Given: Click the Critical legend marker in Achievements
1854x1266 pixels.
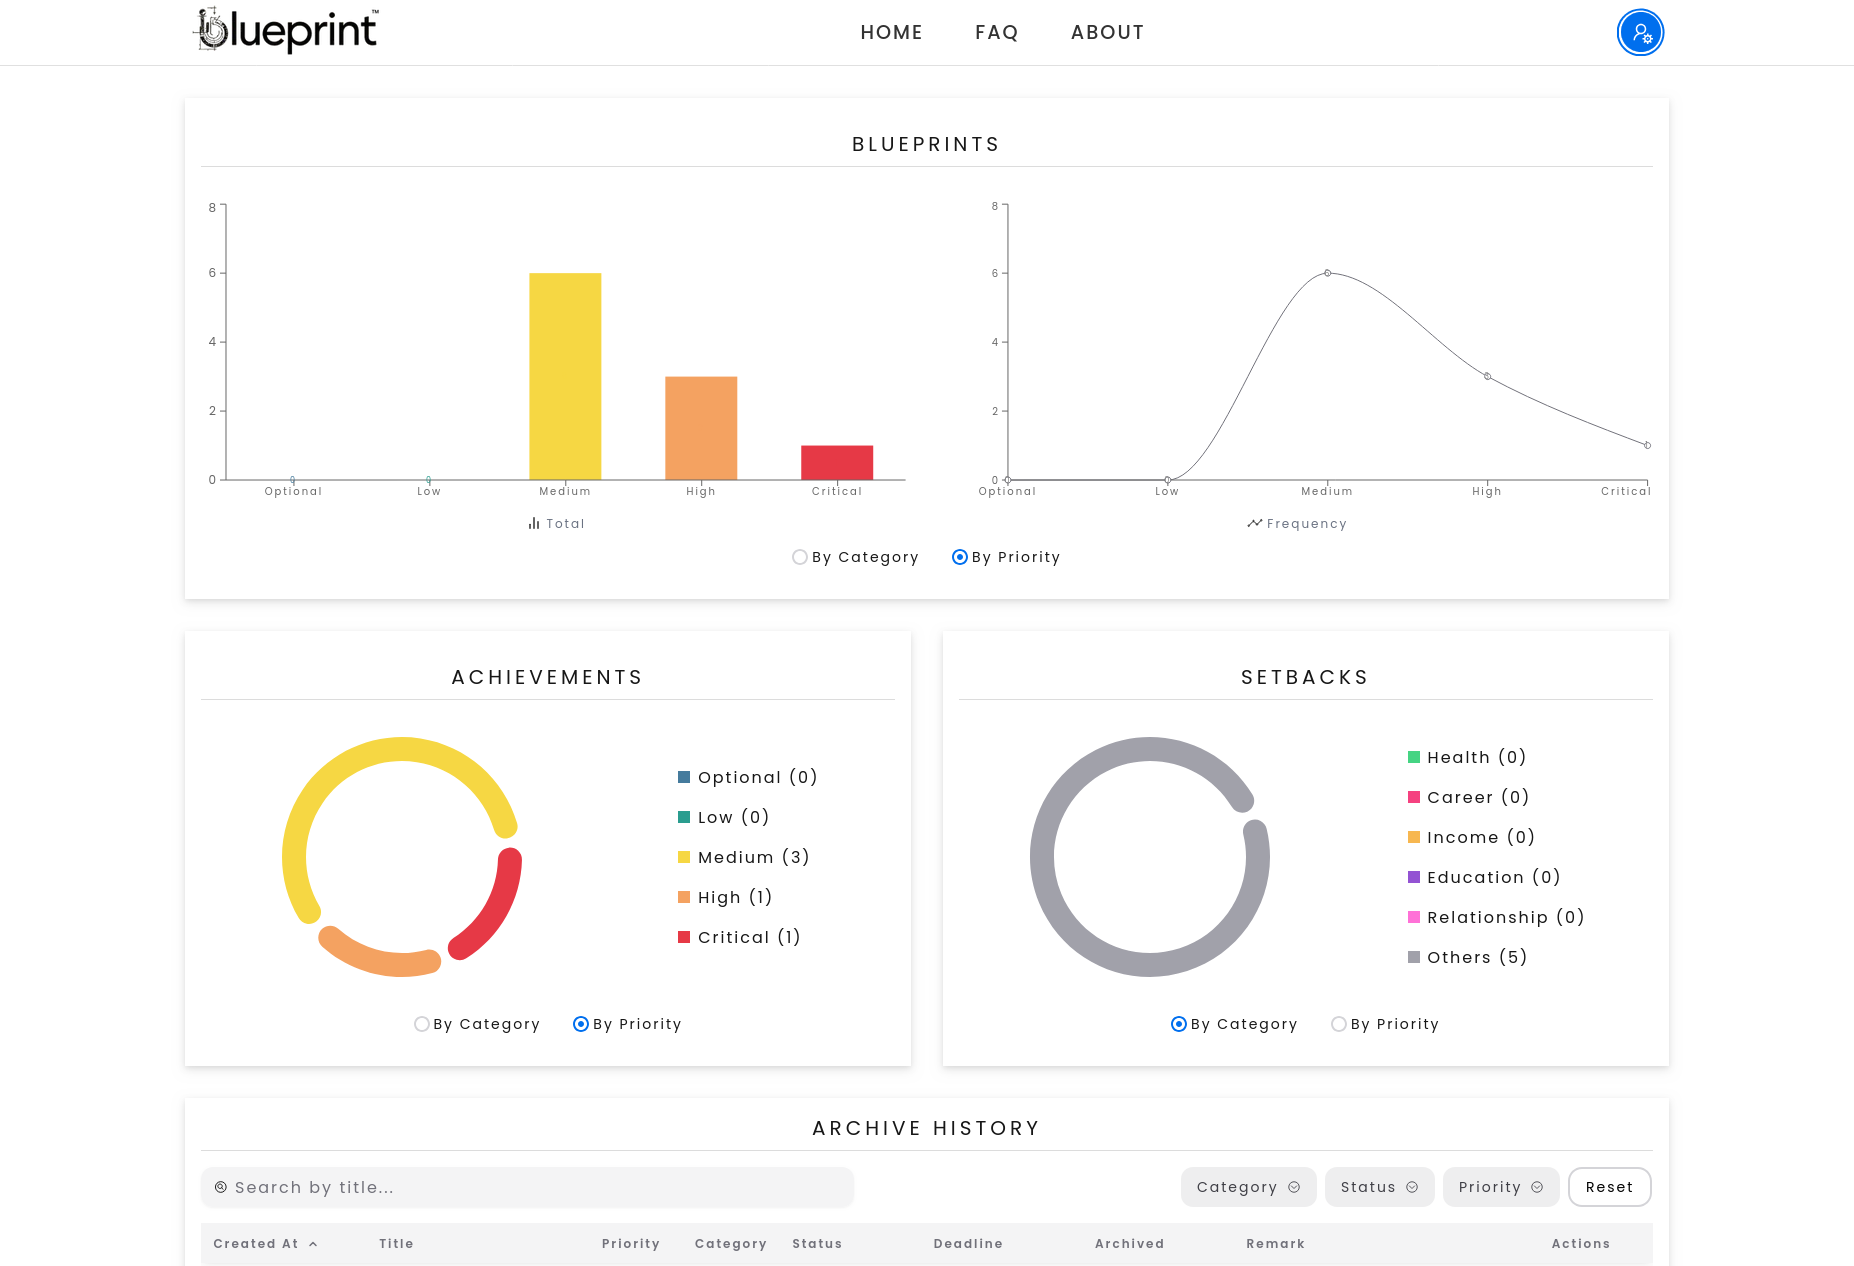Looking at the screenshot, I should [x=684, y=937].
